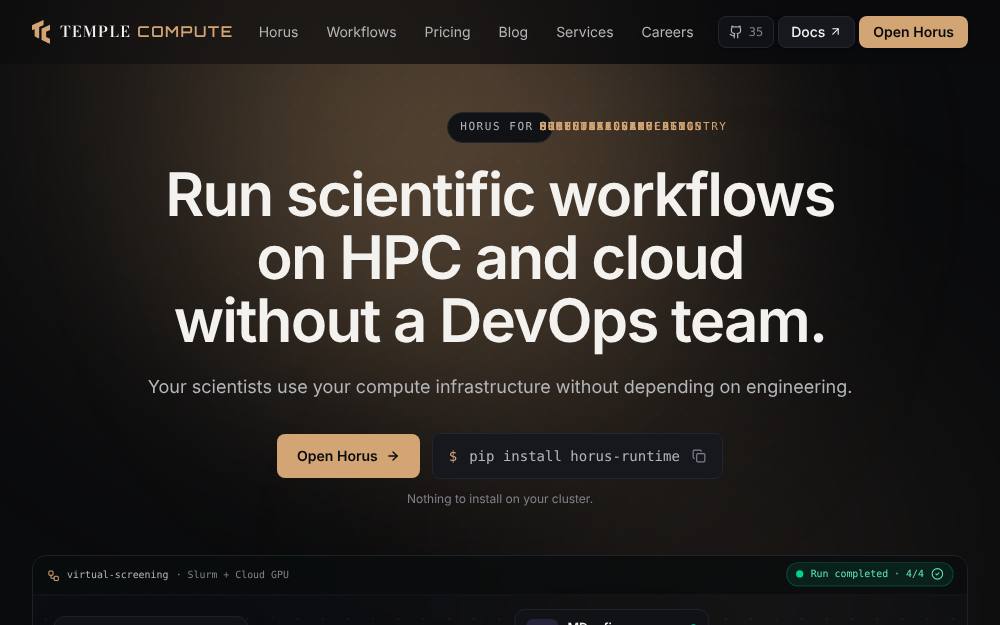Viewport: 1000px width, 625px height.
Task: Open GitHub stars link showing 35
Action: pyautogui.click(x=746, y=32)
